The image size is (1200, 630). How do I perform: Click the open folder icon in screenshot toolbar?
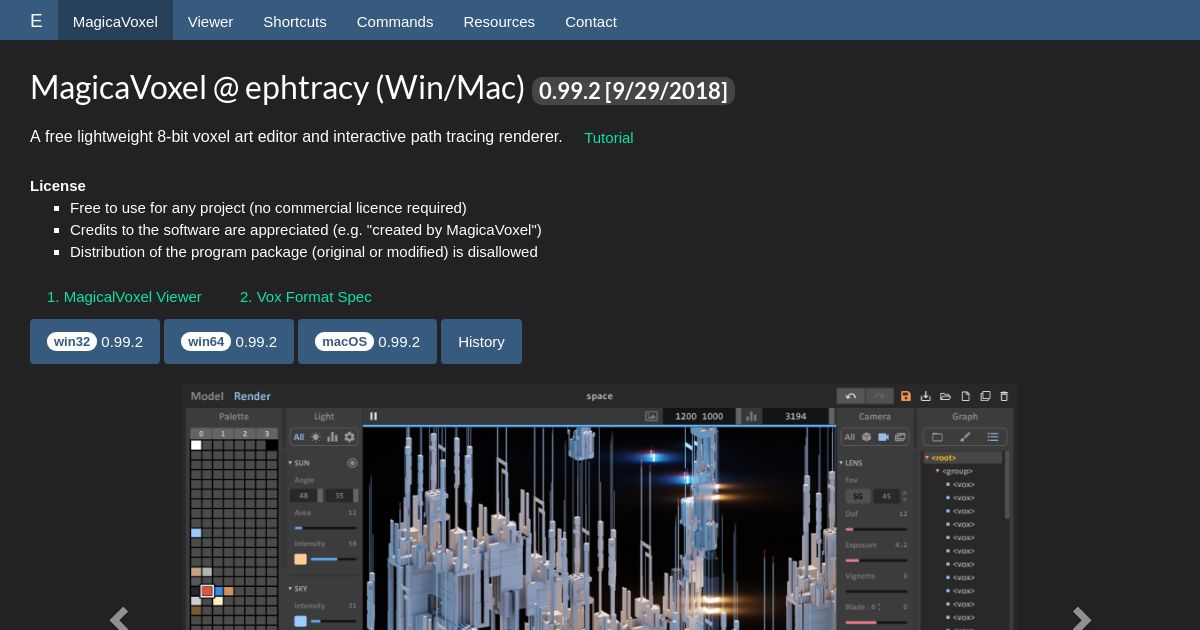pyautogui.click(x=945, y=396)
